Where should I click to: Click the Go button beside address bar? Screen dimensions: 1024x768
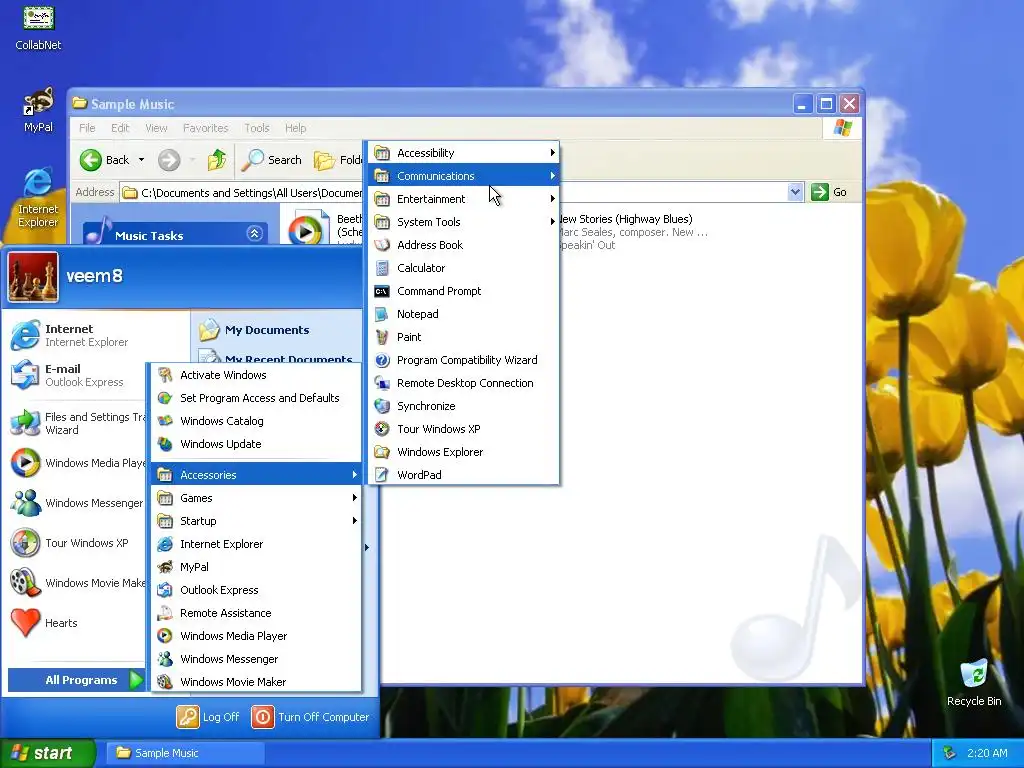point(829,192)
